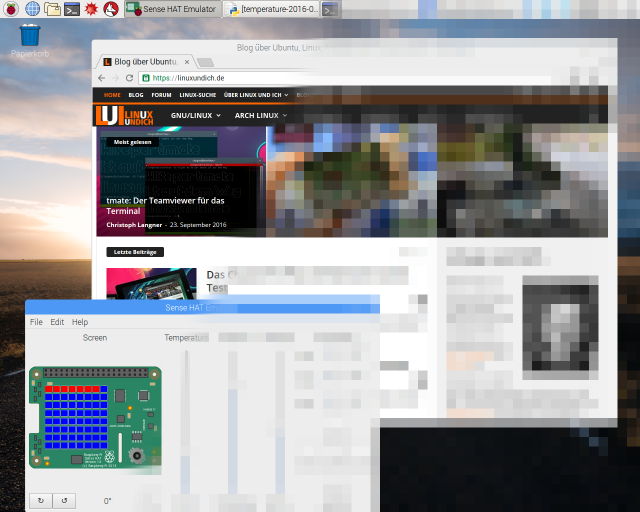Rotate the Sense HAT screen clockwise
640x512 pixels.
click(x=41, y=501)
